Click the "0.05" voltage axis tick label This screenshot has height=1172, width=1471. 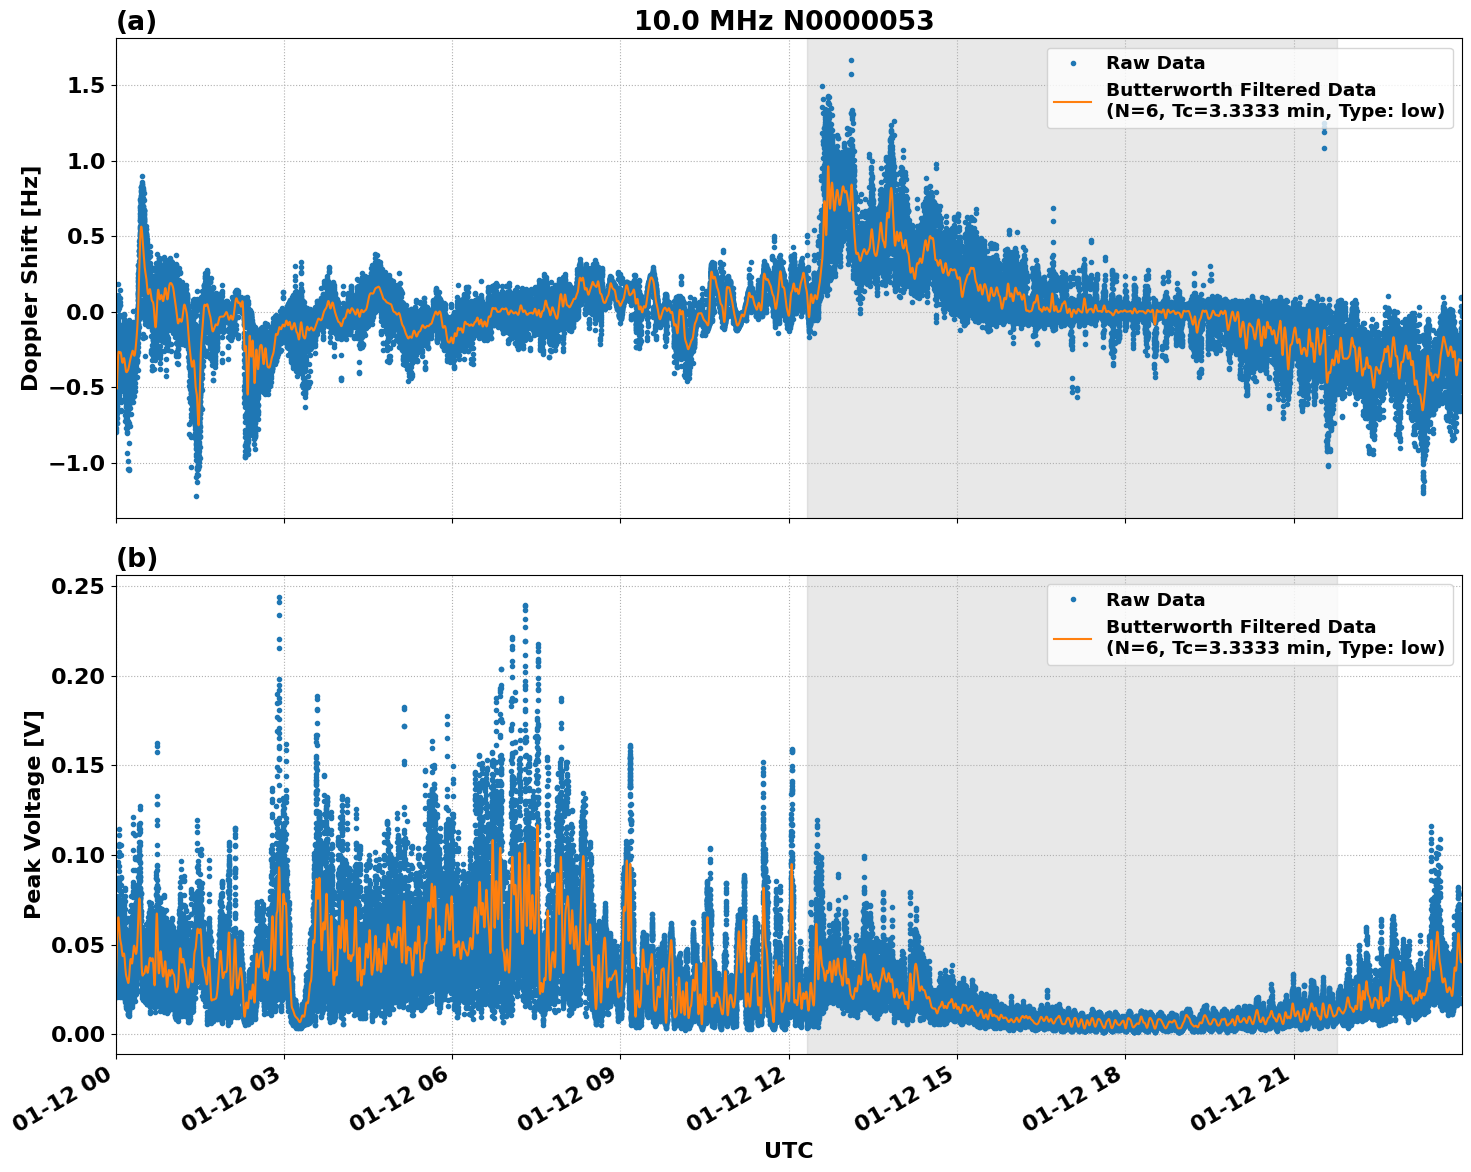(x=80, y=945)
